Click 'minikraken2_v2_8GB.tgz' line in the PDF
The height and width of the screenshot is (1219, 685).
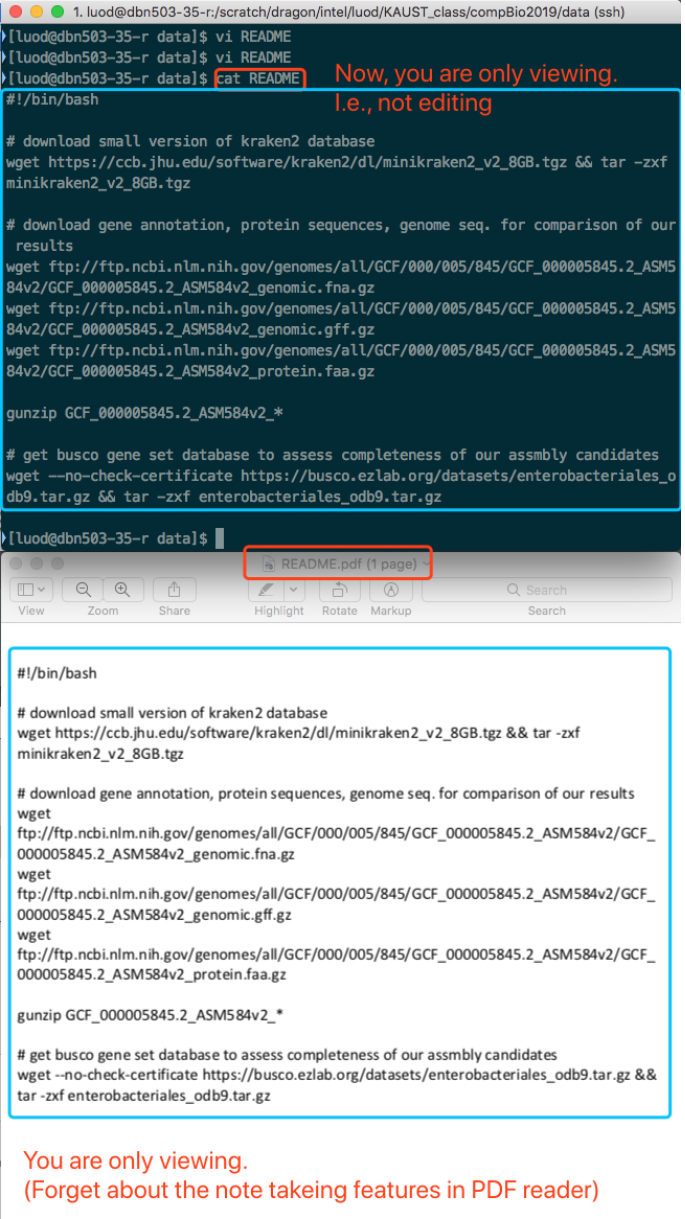click(101, 753)
